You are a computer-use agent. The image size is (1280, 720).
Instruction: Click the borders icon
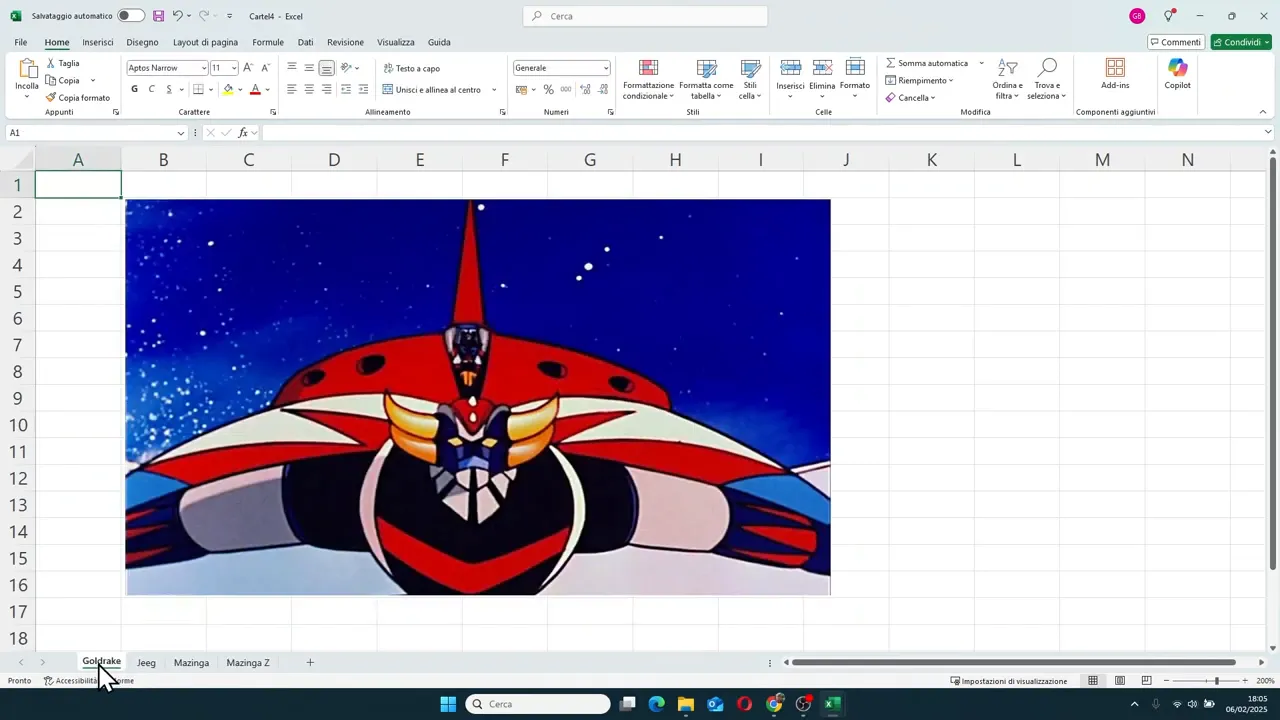198,89
